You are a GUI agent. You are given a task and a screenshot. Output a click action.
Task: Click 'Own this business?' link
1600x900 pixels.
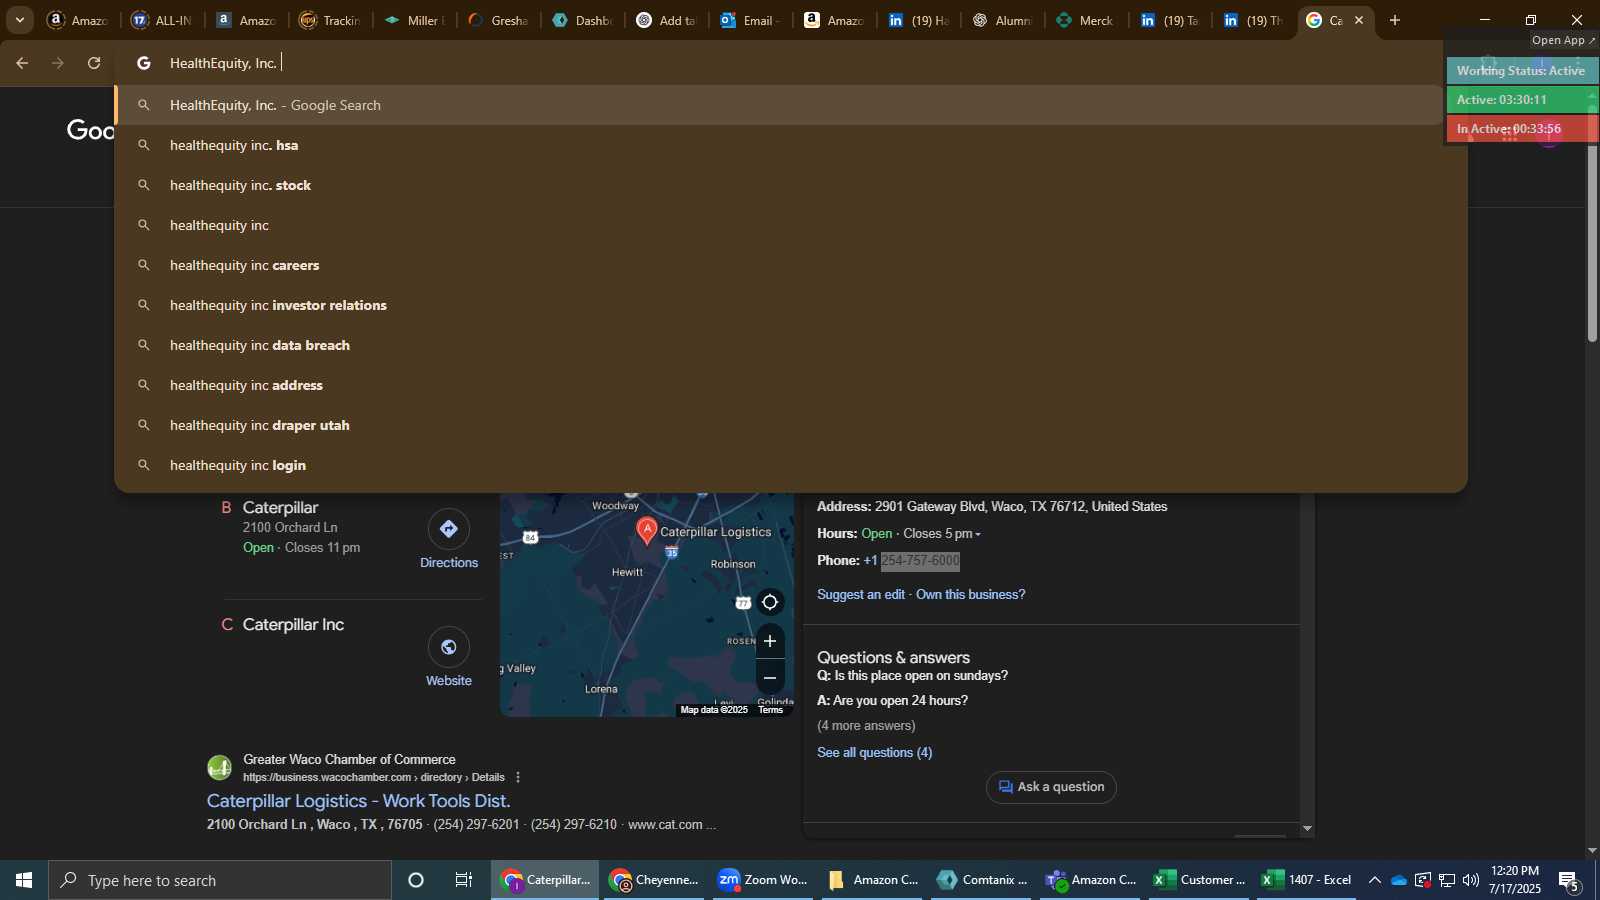coord(970,595)
